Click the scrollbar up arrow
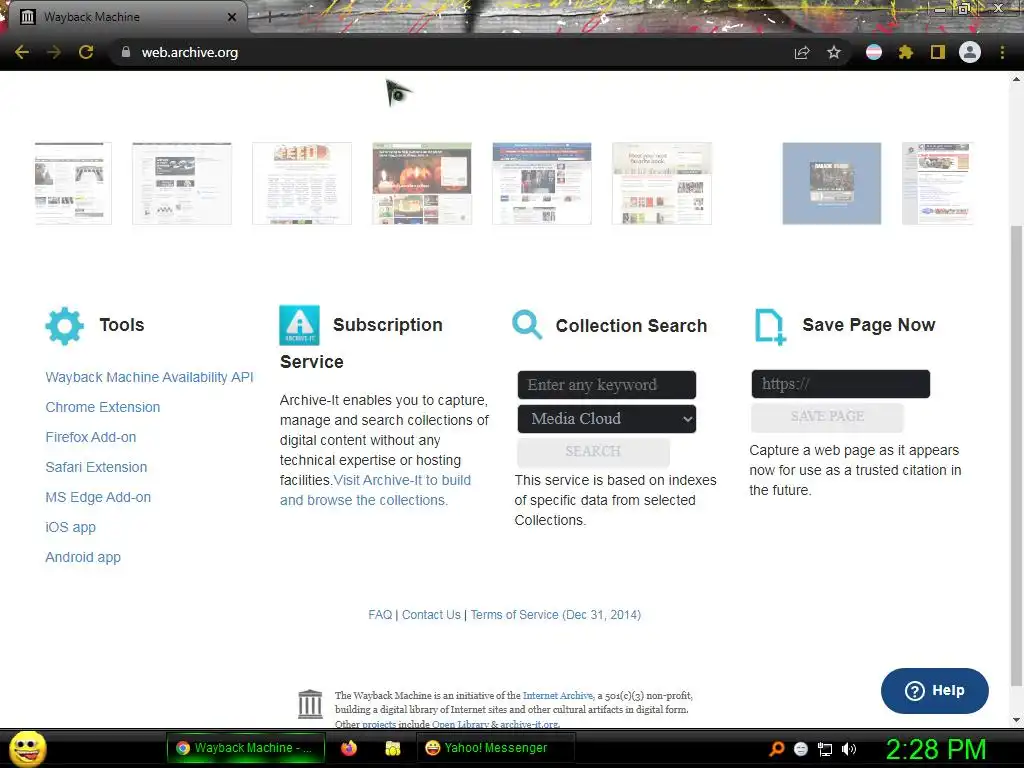 1016,79
